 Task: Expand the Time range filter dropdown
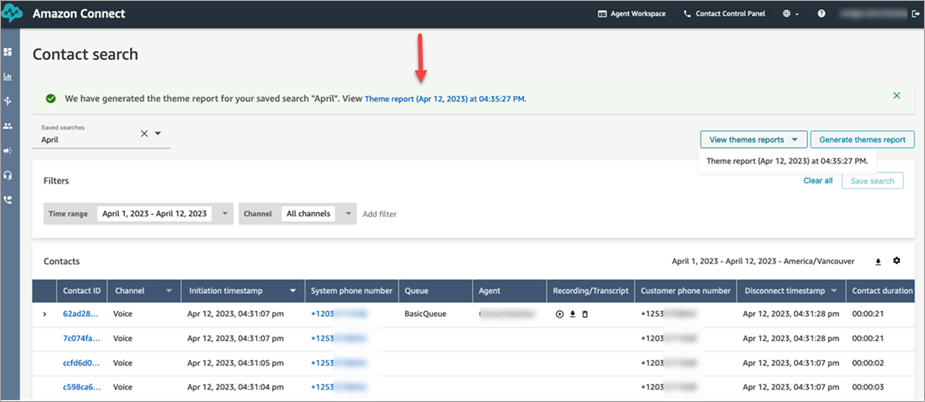[225, 213]
